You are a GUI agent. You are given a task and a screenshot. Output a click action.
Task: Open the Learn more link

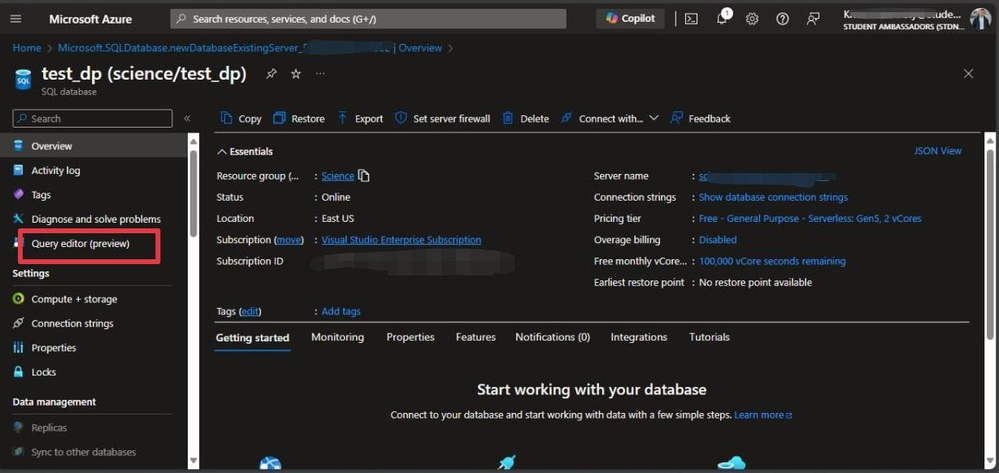point(763,415)
